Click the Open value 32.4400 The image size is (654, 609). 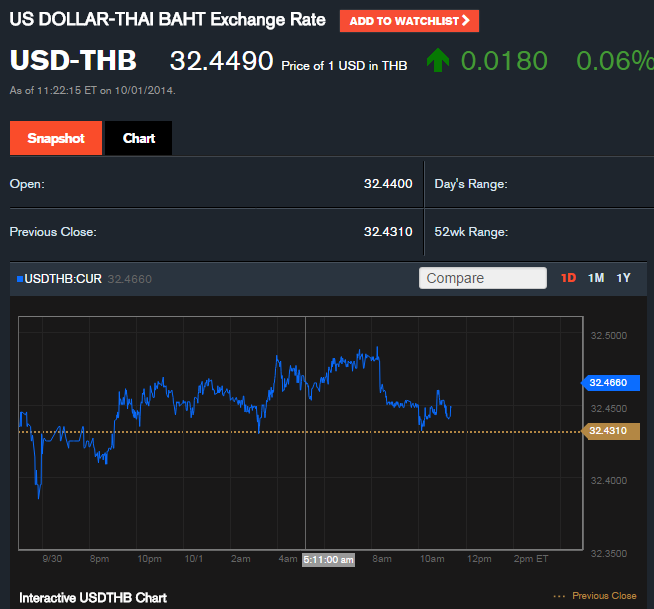pyautogui.click(x=388, y=184)
